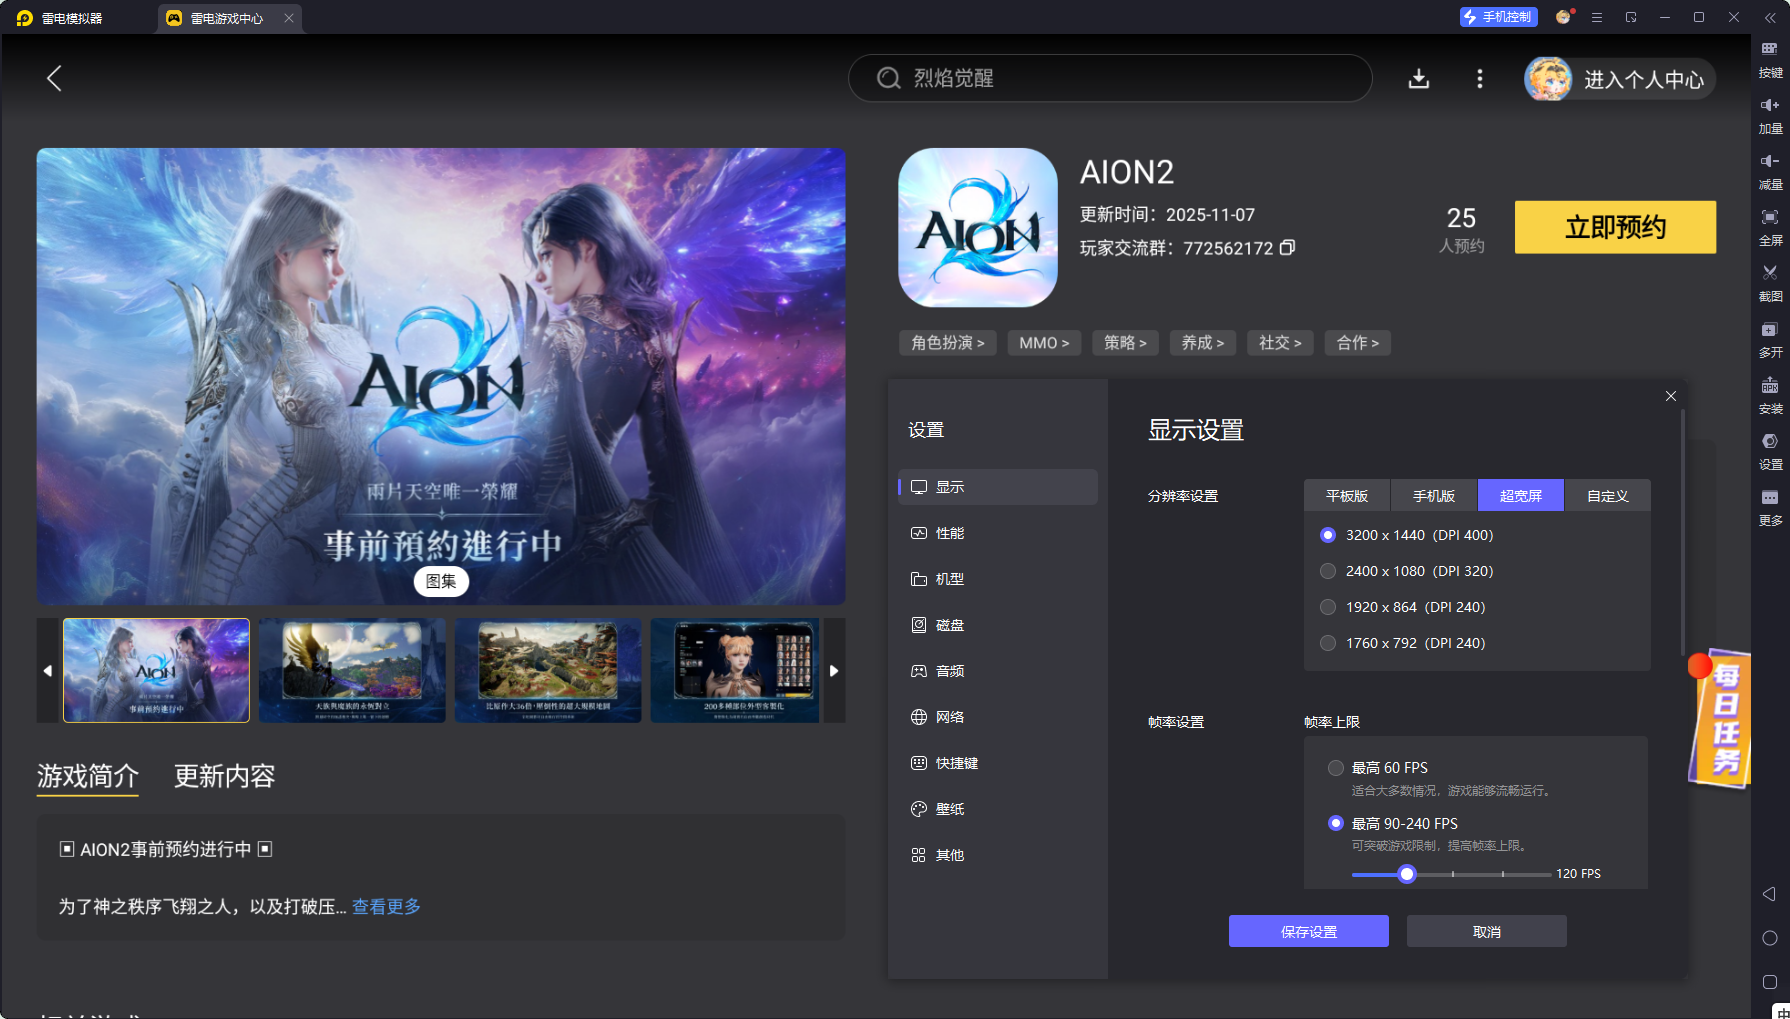
Task: Click the 全屏 fullscreen icon in sidebar
Action: [1770, 227]
